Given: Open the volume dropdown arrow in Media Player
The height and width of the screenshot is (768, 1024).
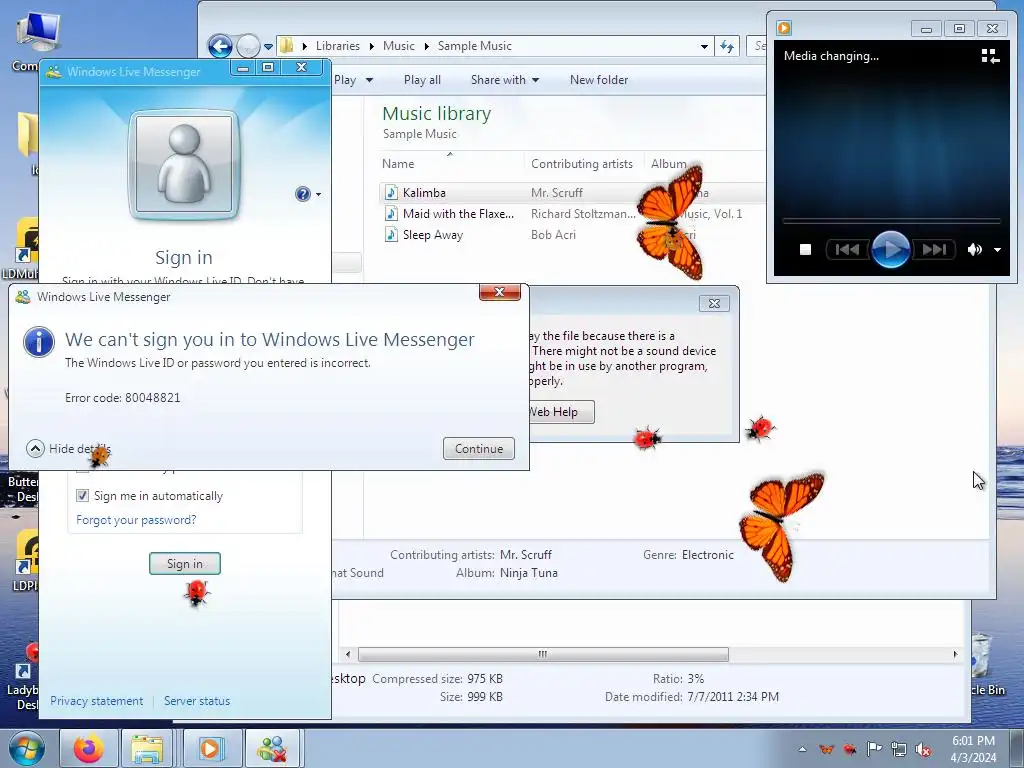Looking at the screenshot, I should pyautogui.click(x=997, y=249).
